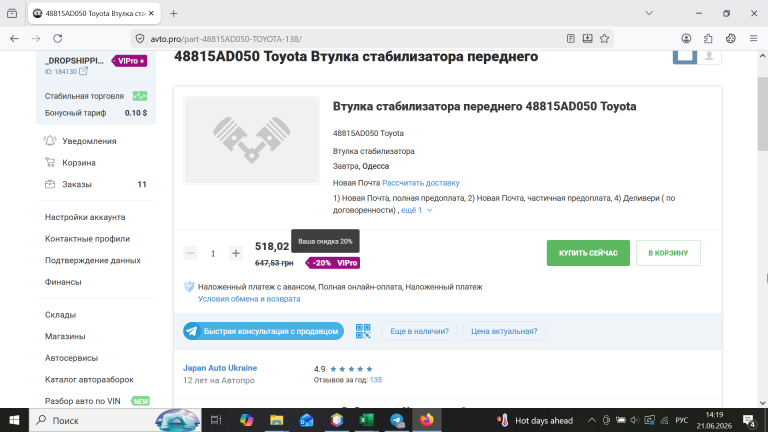
Task: Open Магазины section
Action: pos(65,336)
